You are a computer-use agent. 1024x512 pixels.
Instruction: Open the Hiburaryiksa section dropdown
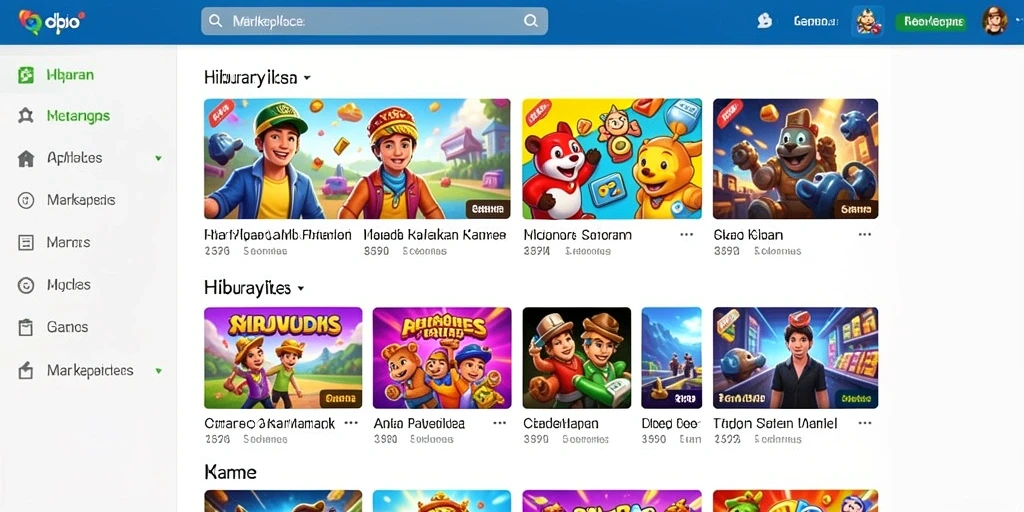point(307,78)
